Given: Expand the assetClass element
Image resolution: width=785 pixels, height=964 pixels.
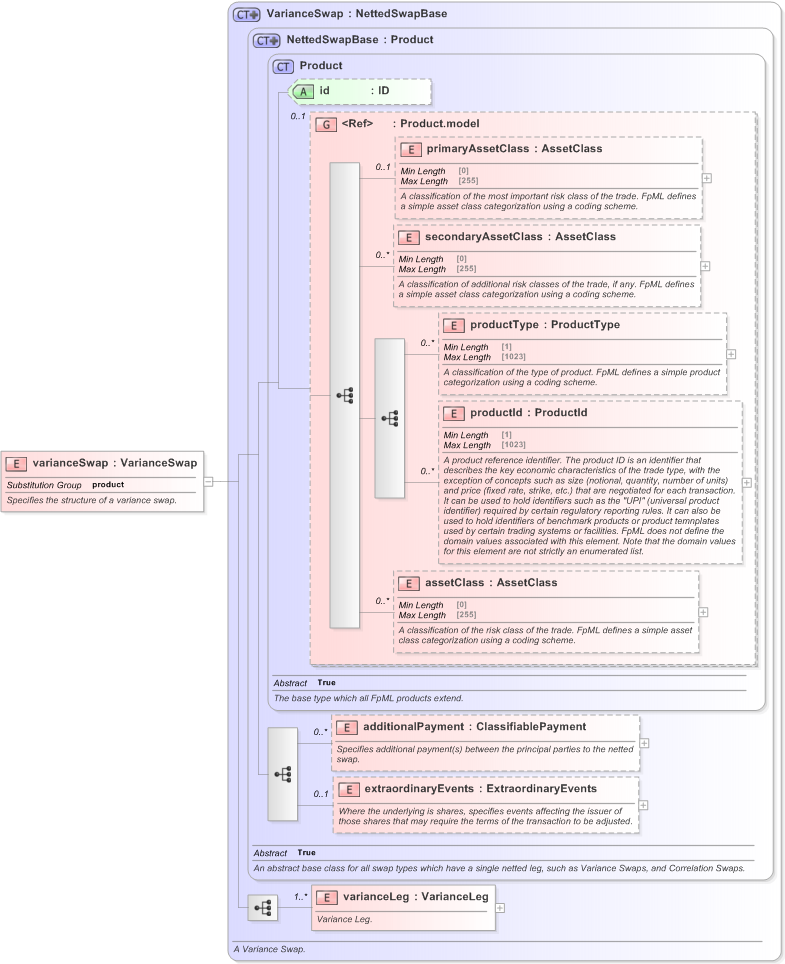Looking at the screenshot, I should (703, 612).
